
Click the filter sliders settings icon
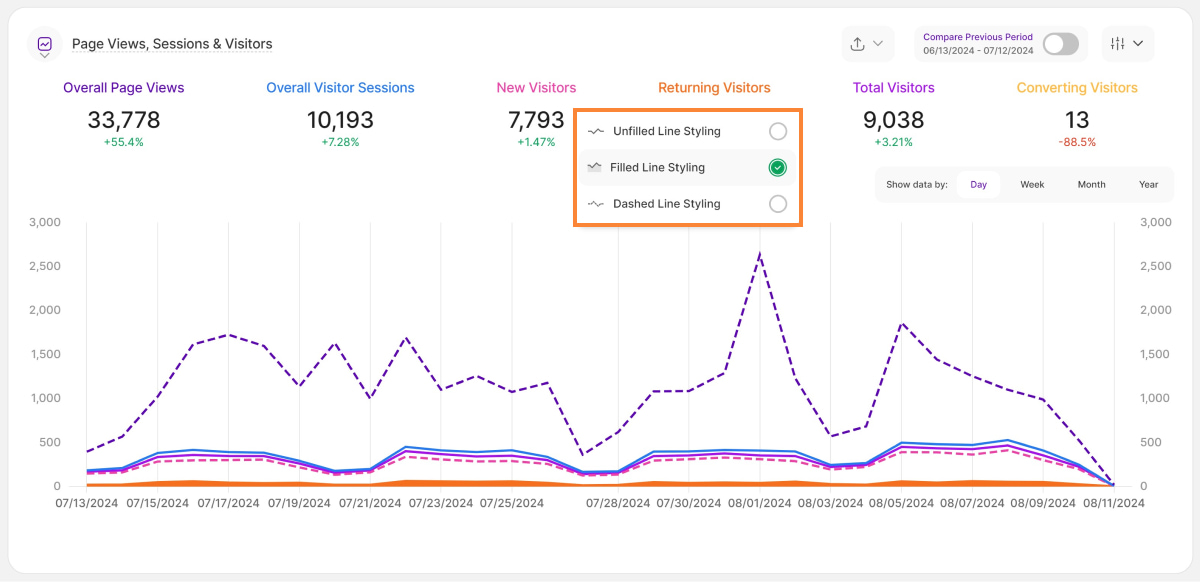point(1118,44)
